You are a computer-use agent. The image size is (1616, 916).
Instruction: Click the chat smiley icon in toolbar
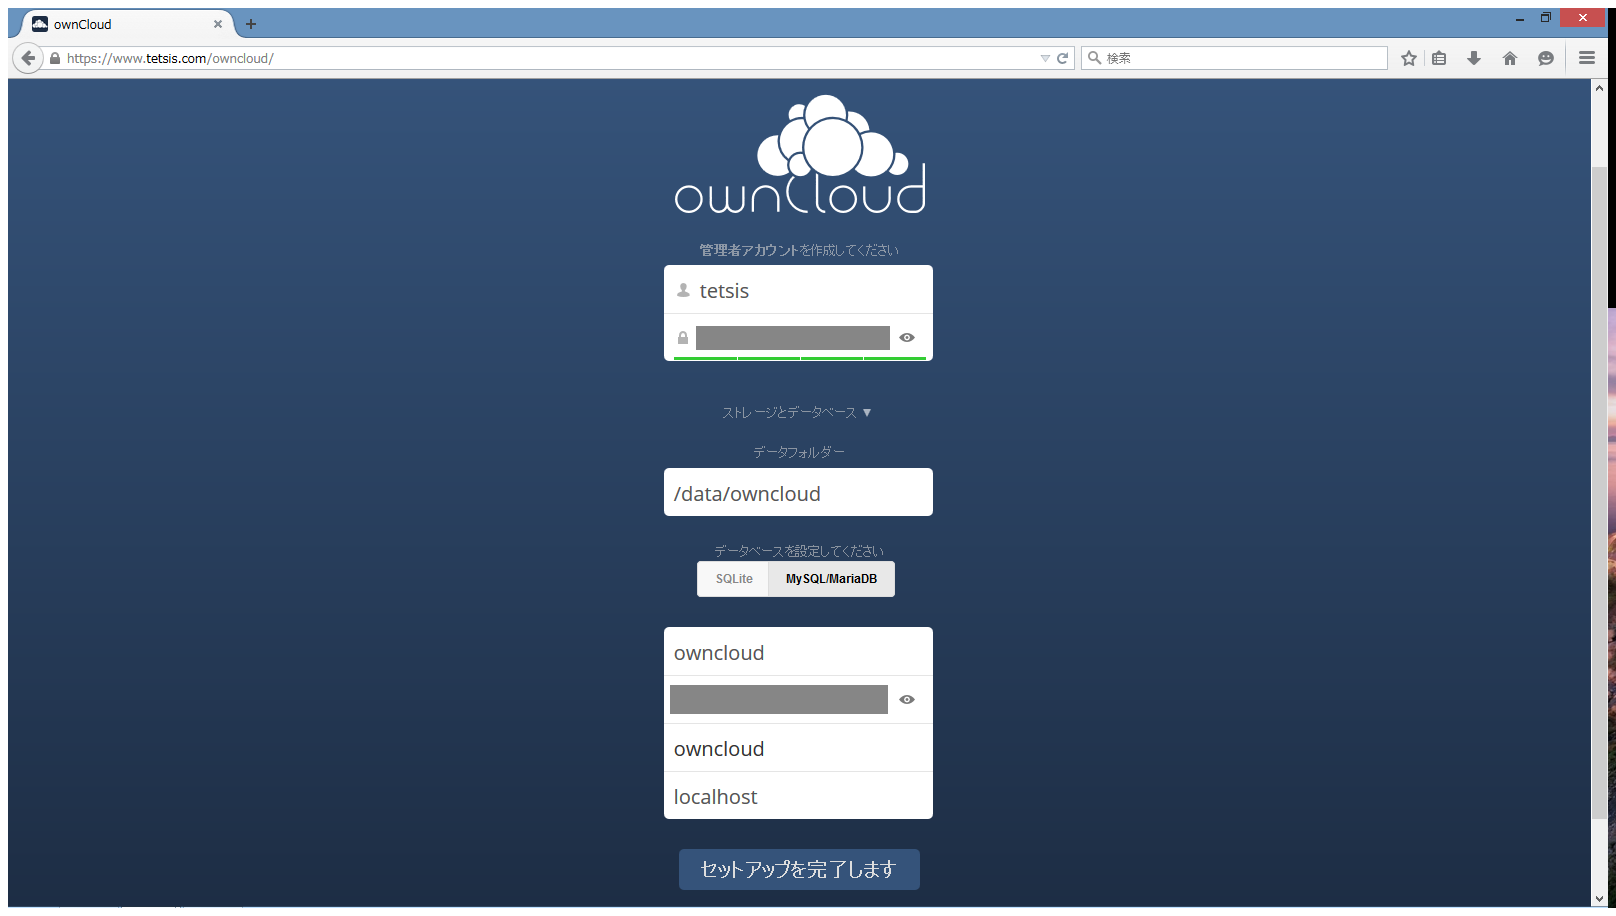[x=1546, y=58]
